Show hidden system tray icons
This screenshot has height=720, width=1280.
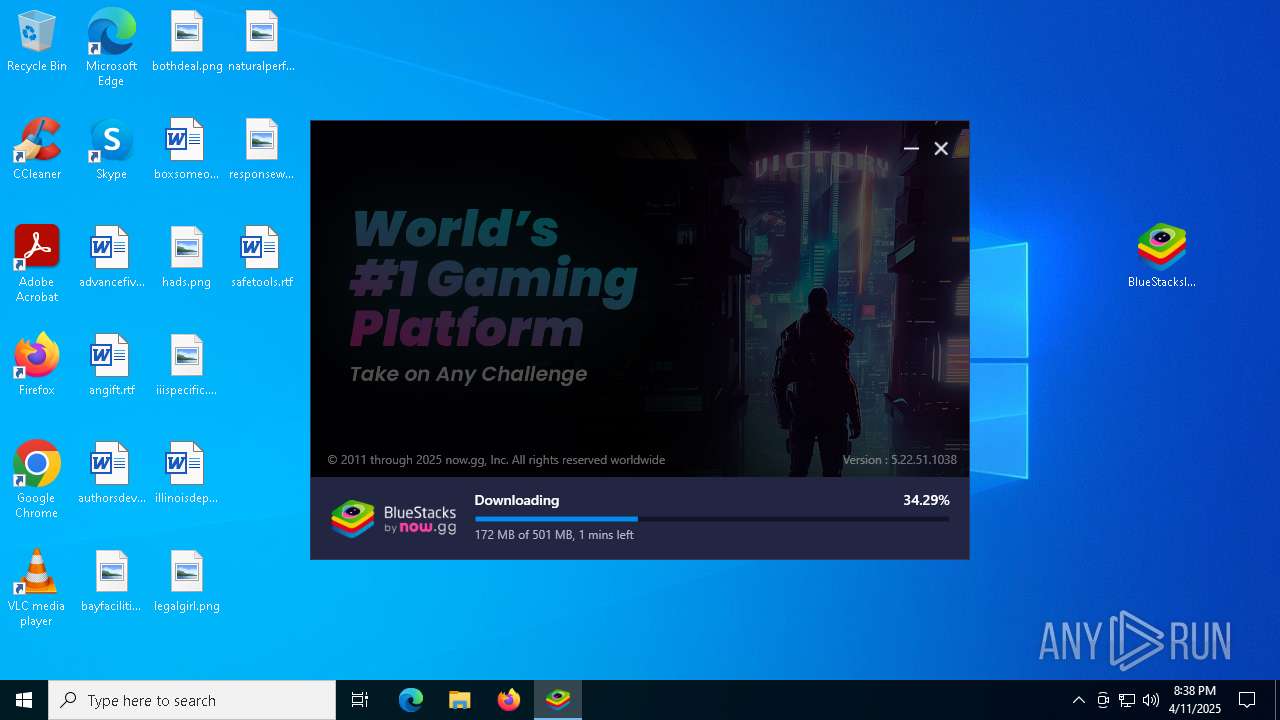tap(1078, 700)
